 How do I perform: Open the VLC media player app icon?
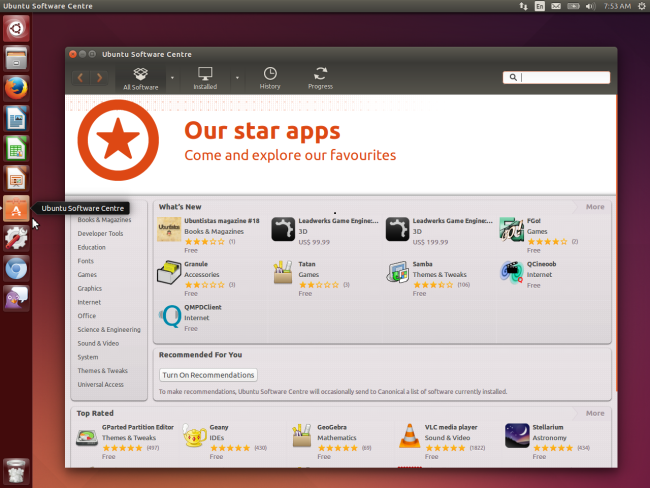click(x=409, y=436)
